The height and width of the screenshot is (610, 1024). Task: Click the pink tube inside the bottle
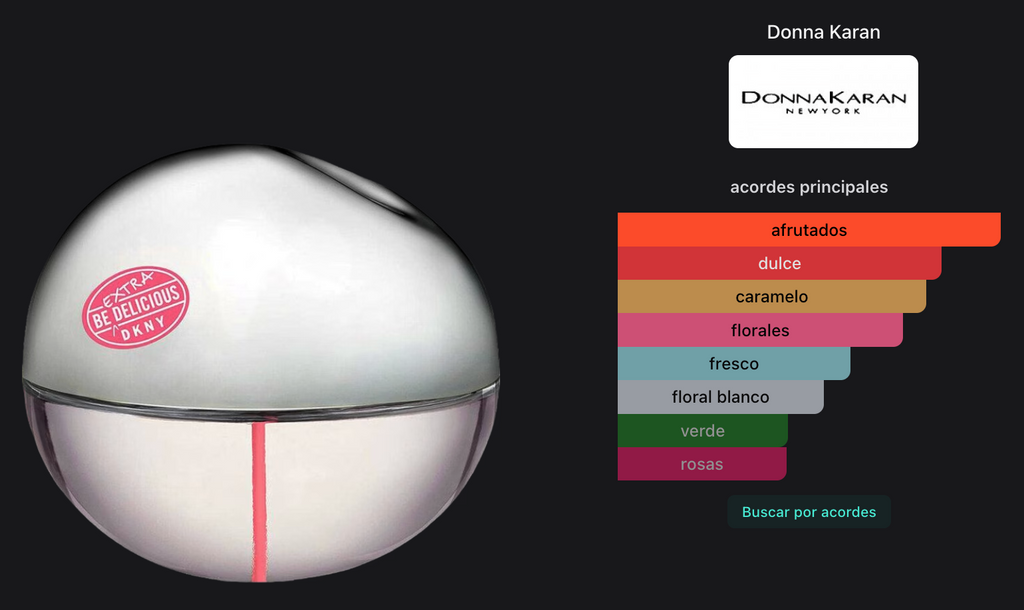pyautogui.click(x=259, y=502)
